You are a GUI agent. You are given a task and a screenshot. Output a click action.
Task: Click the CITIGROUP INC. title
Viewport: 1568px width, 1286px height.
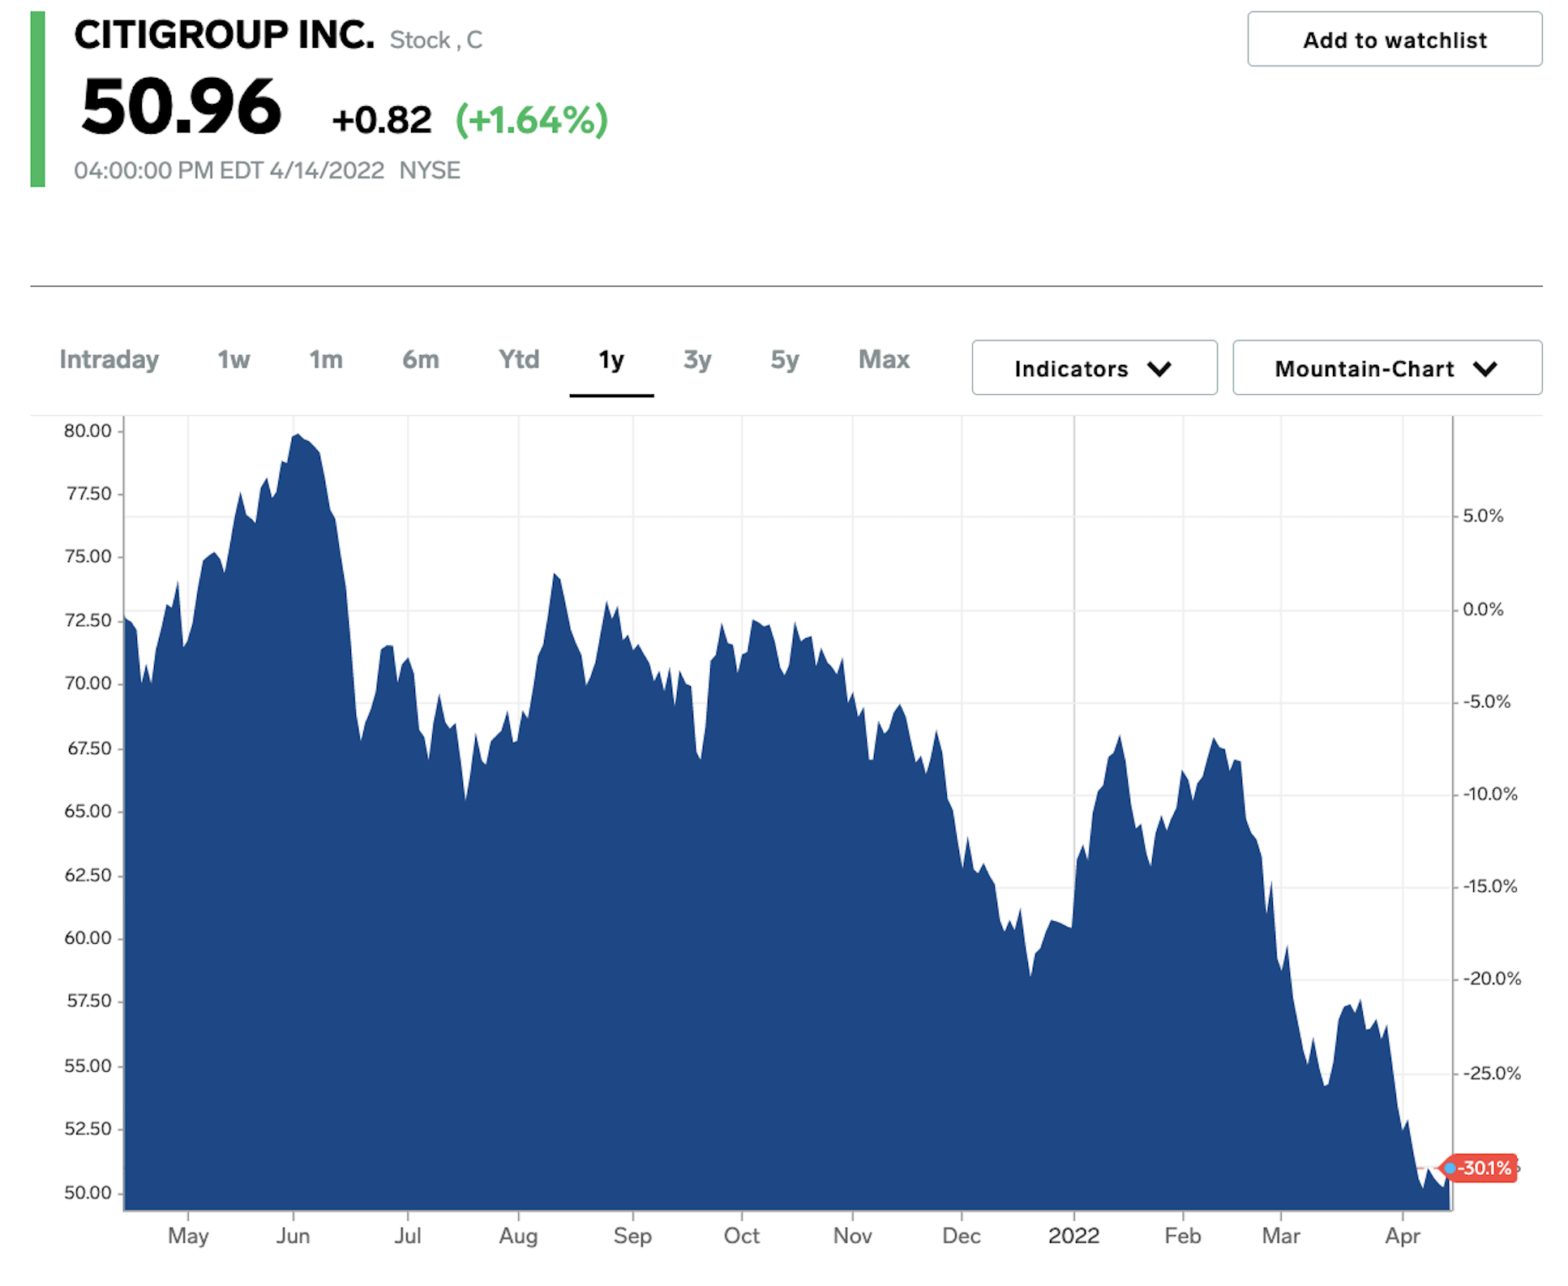click(224, 35)
